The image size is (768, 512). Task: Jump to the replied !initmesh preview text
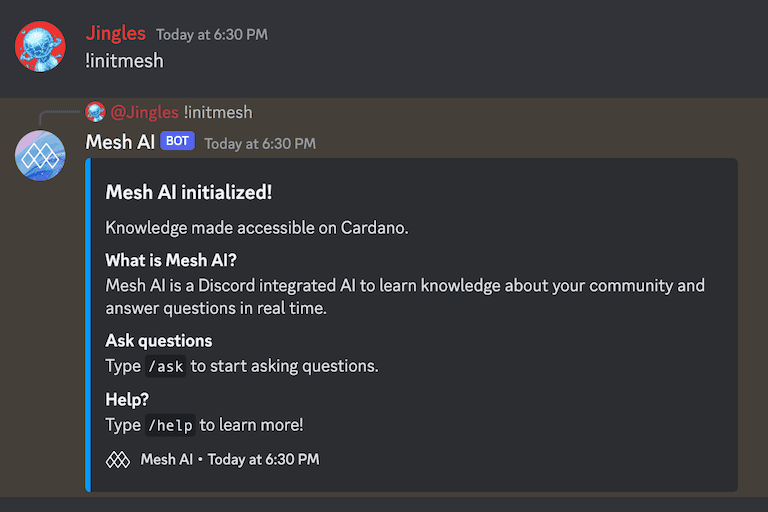pyautogui.click(x=218, y=112)
